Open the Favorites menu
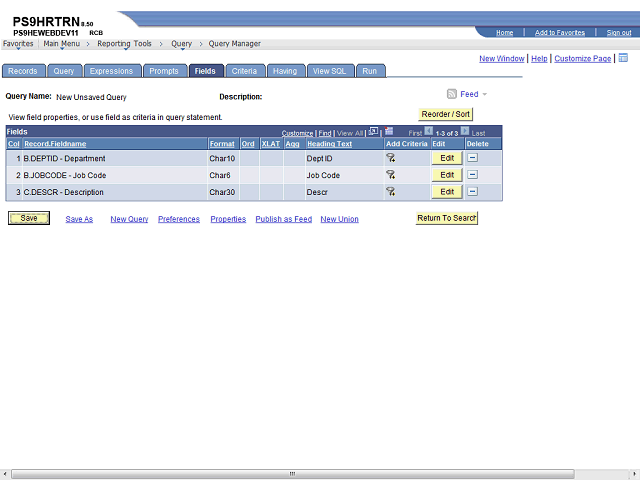 coord(18,44)
